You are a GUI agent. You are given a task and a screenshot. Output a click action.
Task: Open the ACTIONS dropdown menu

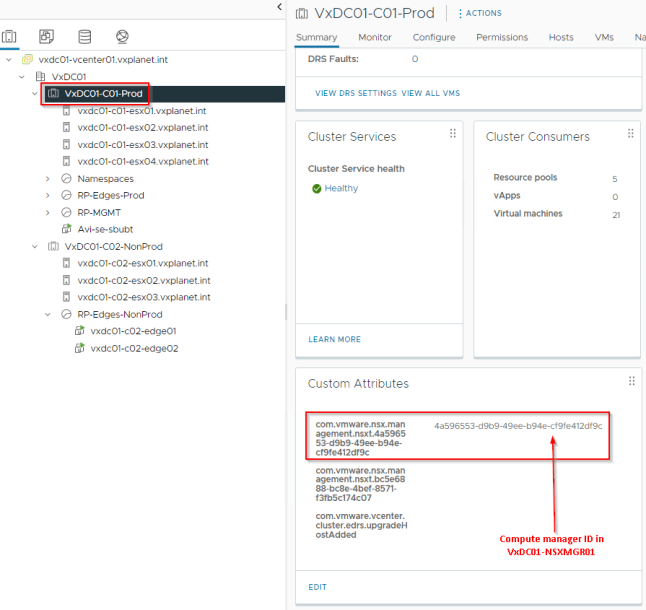pyautogui.click(x=480, y=13)
